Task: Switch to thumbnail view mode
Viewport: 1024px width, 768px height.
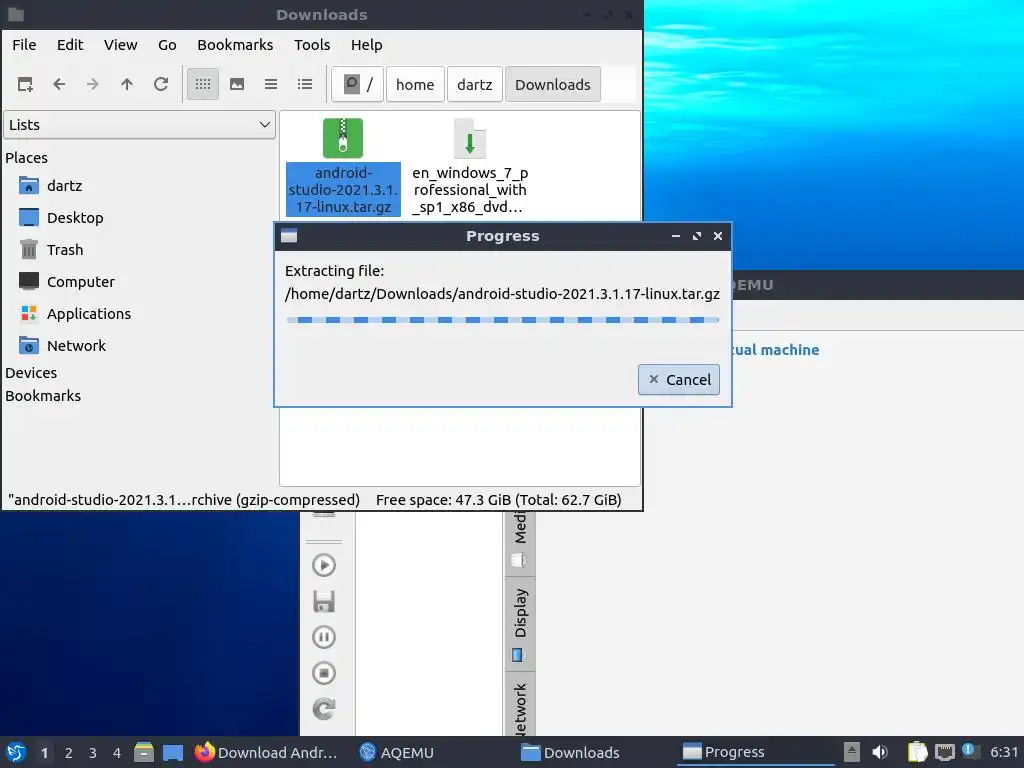Action: (237, 84)
